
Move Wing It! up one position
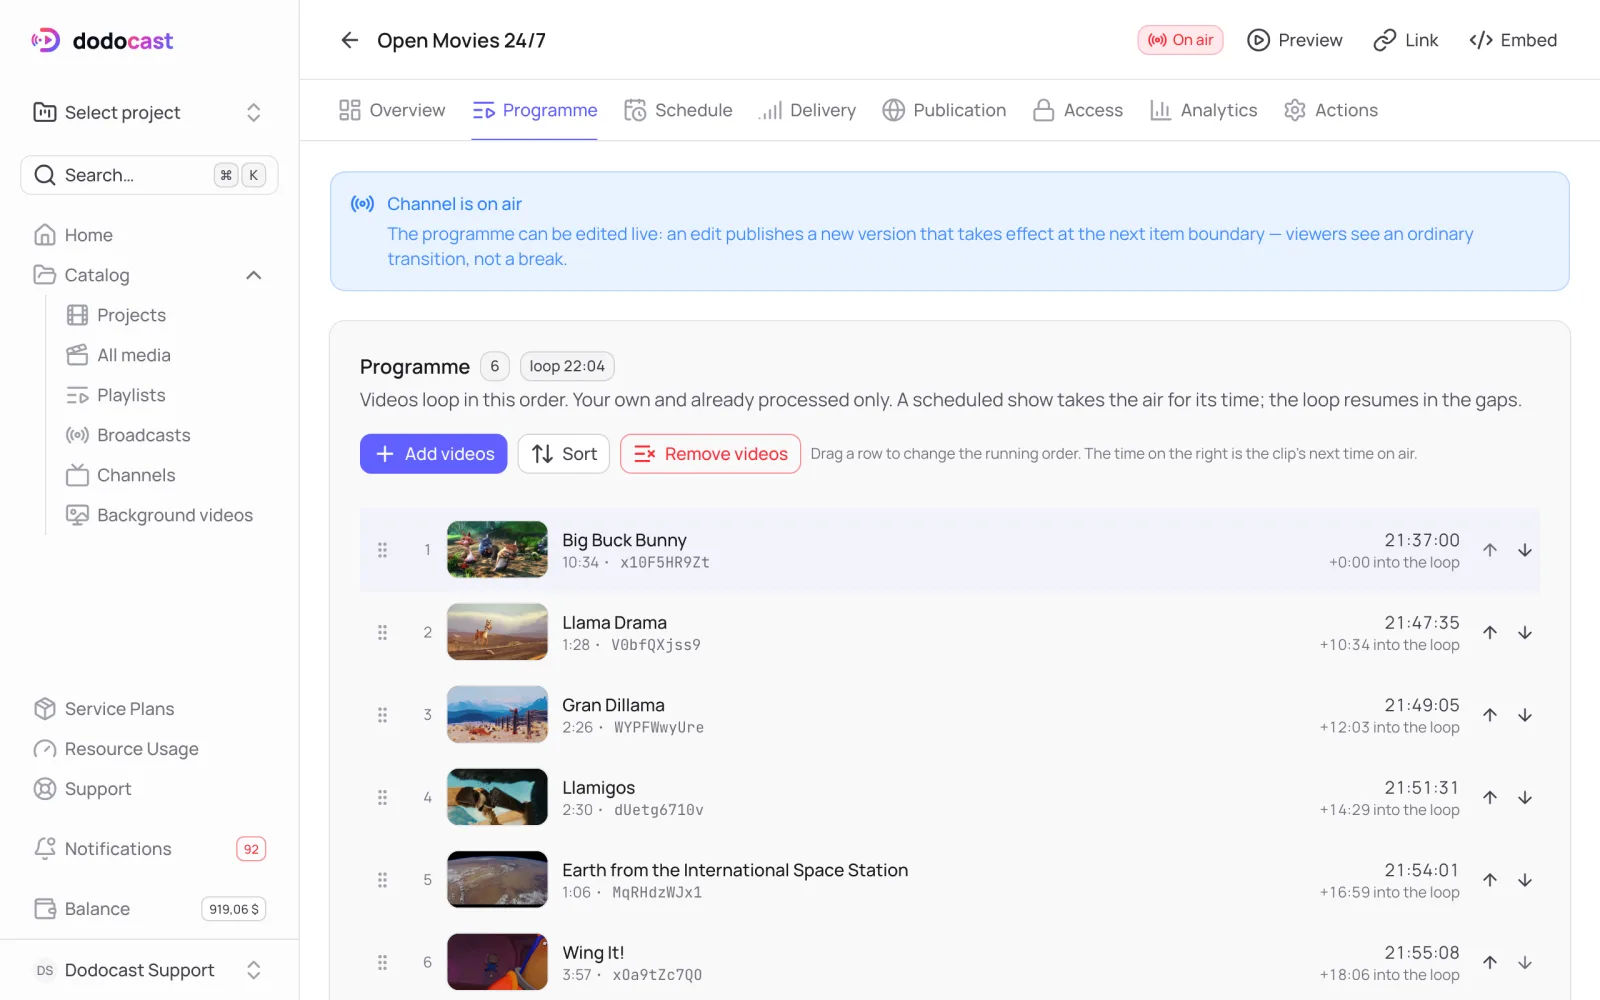click(1490, 963)
